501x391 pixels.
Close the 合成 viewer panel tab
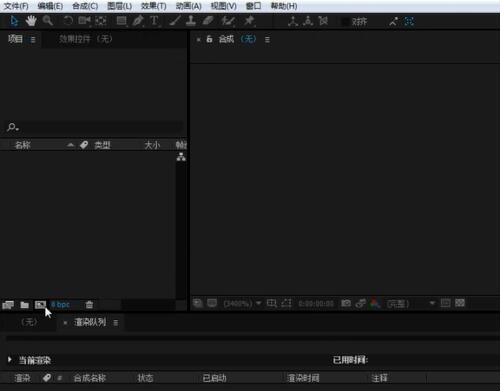pos(198,40)
